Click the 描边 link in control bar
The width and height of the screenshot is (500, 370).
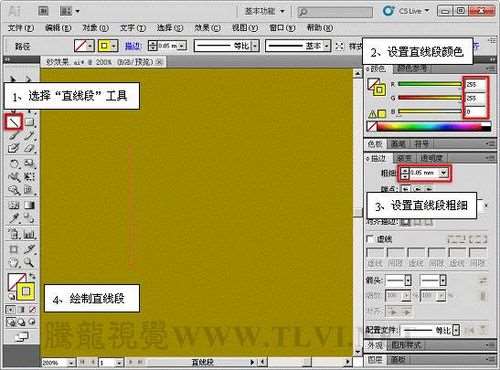pyautogui.click(x=133, y=46)
